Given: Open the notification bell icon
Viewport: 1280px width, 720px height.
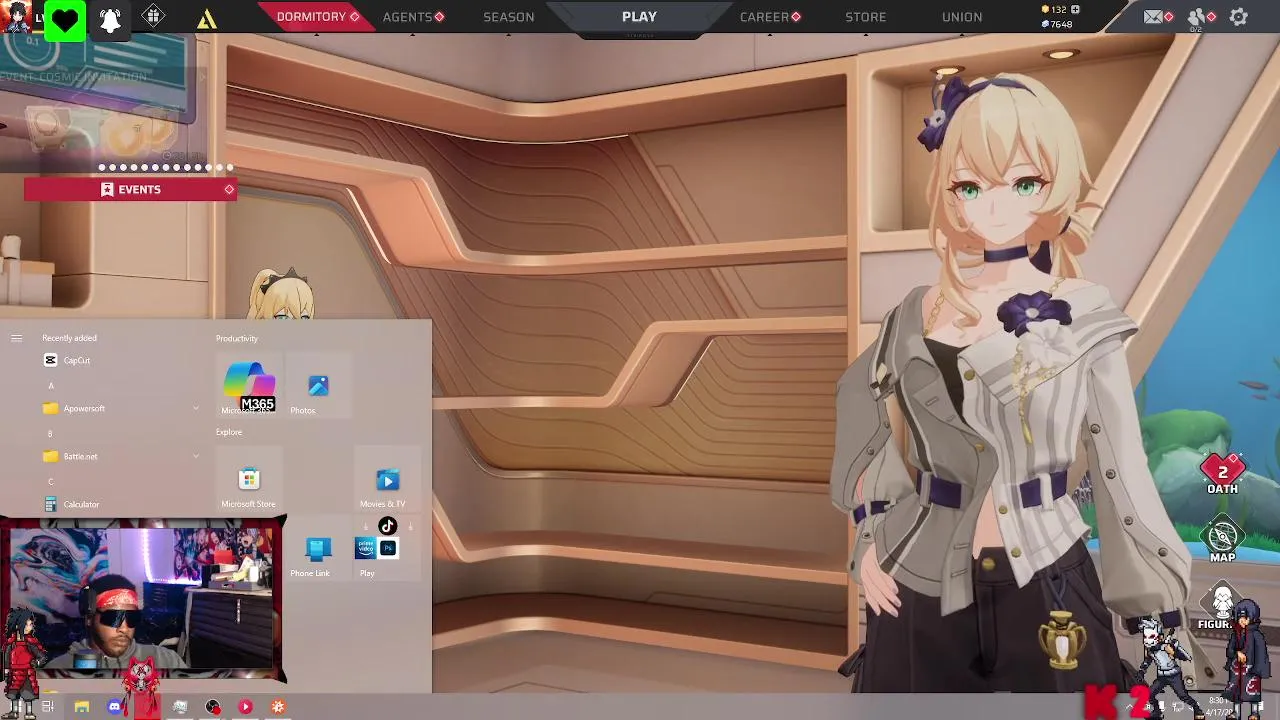Looking at the screenshot, I should coord(110,20).
